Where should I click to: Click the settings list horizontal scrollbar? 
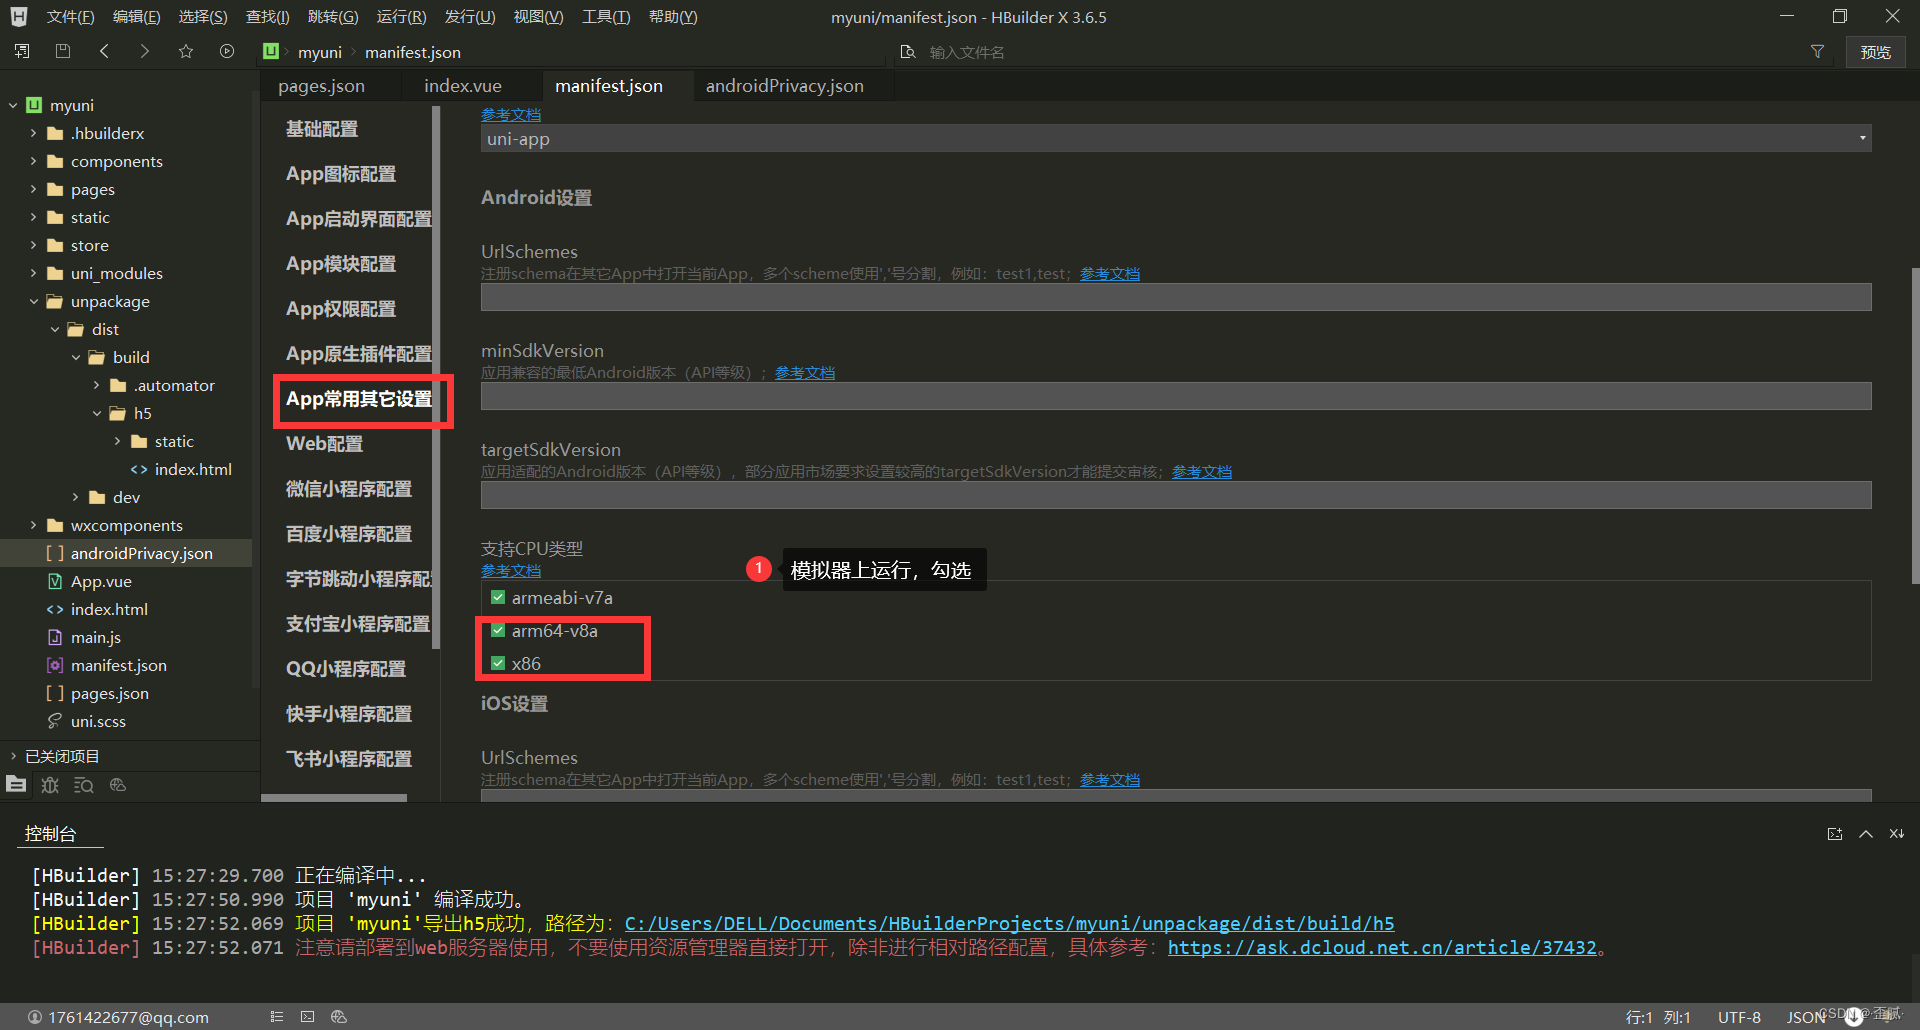tap(334, 798)
